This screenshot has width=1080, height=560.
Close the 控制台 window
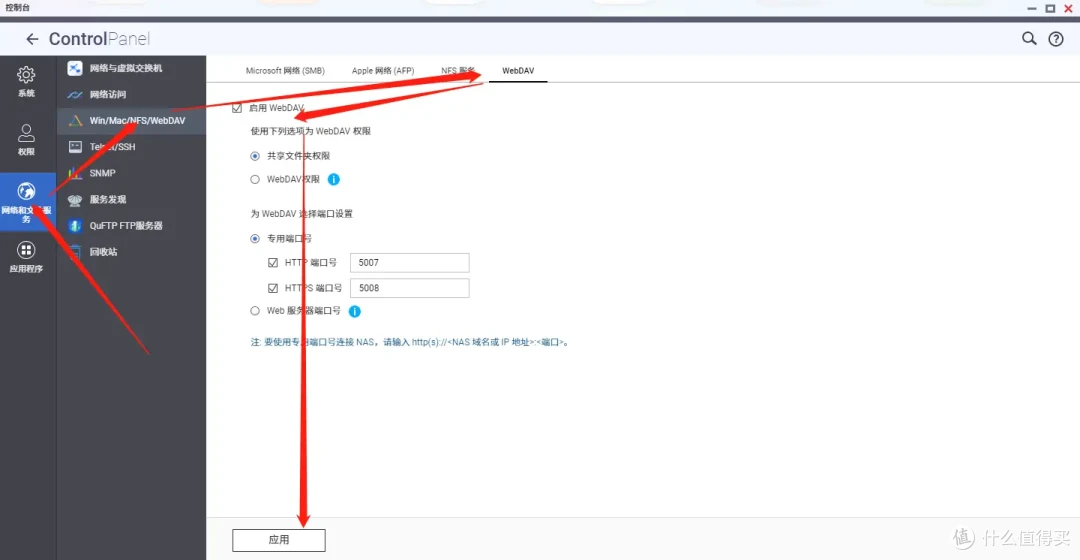click(x=1069, y=8)
